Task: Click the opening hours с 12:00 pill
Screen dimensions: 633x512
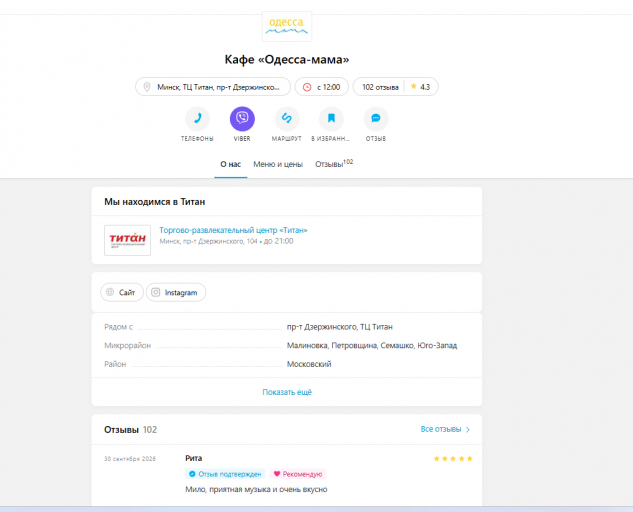Action: click(x=321, y=87)
